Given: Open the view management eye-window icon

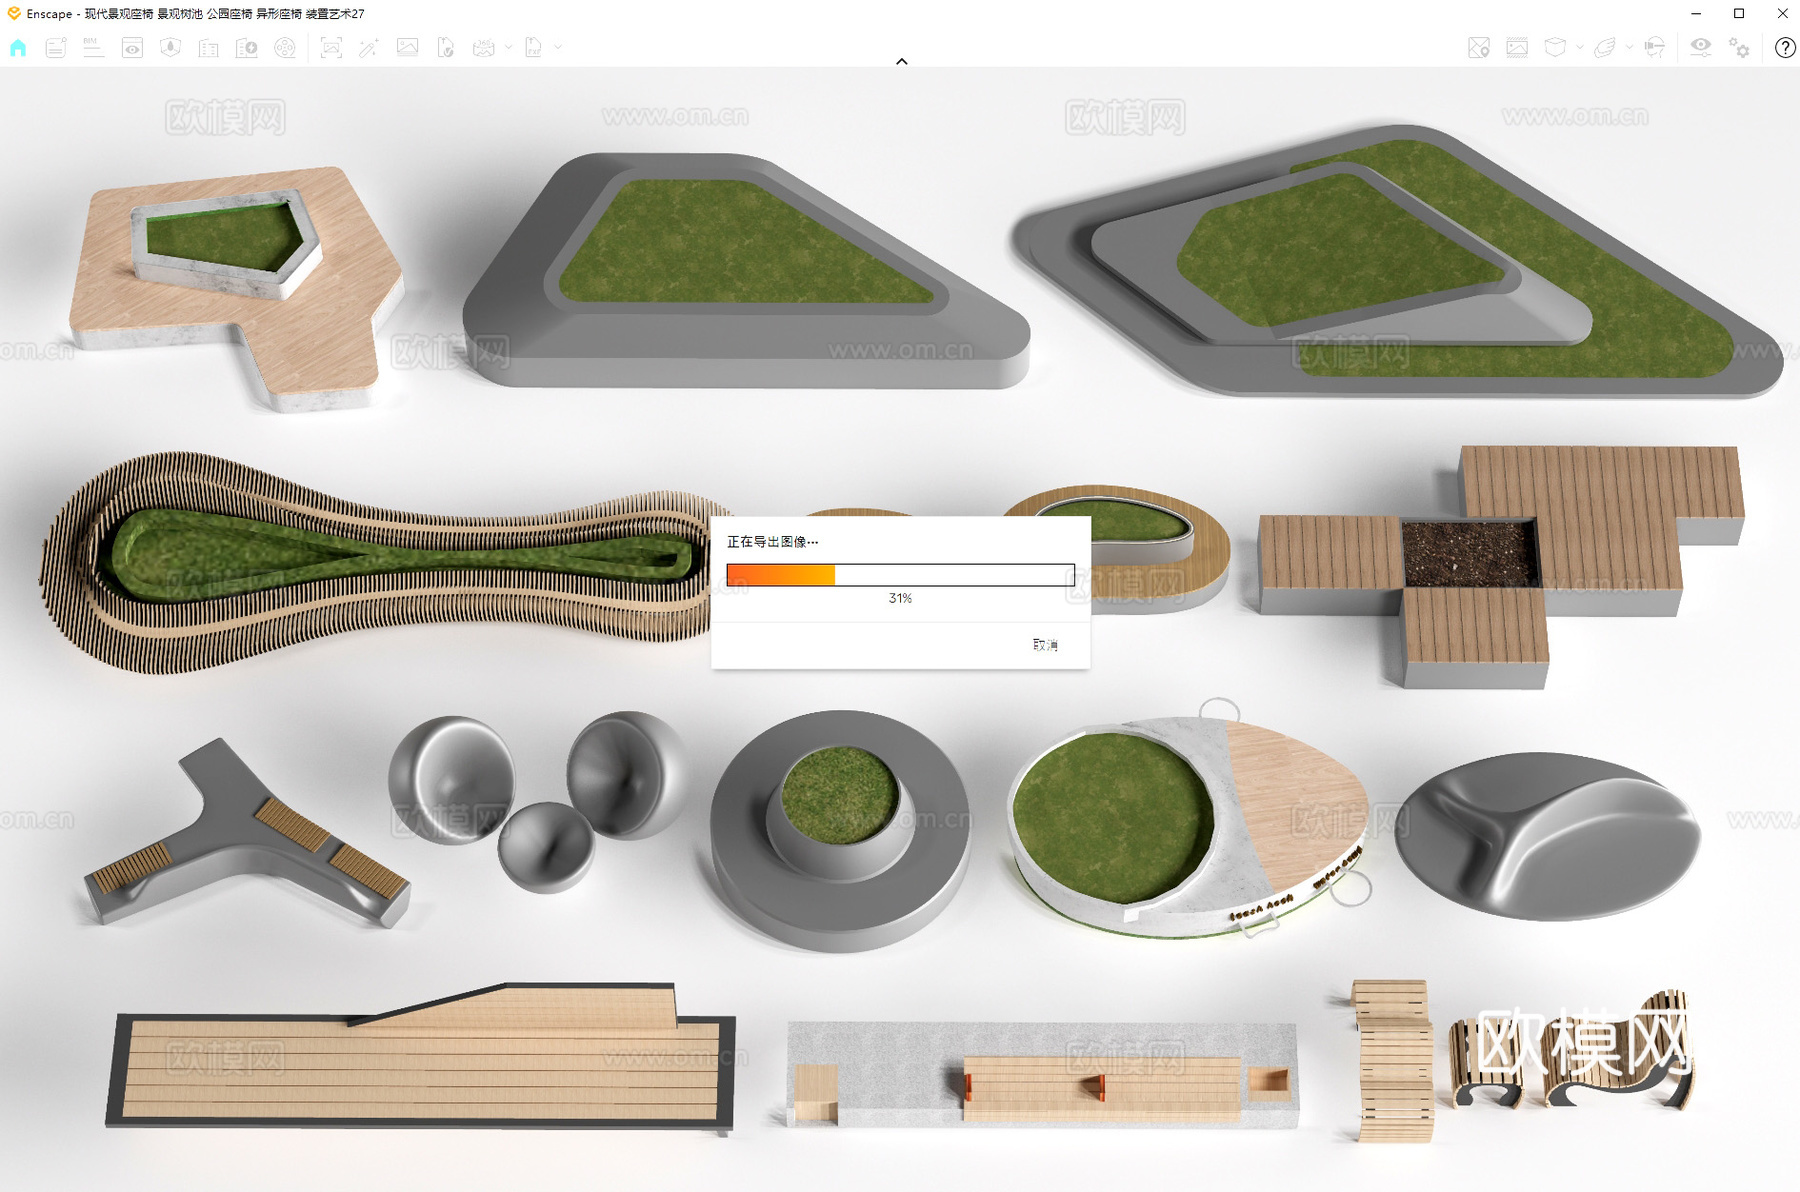Looking at the screenshot, I should pyautogui.click(x=132, y=47).
